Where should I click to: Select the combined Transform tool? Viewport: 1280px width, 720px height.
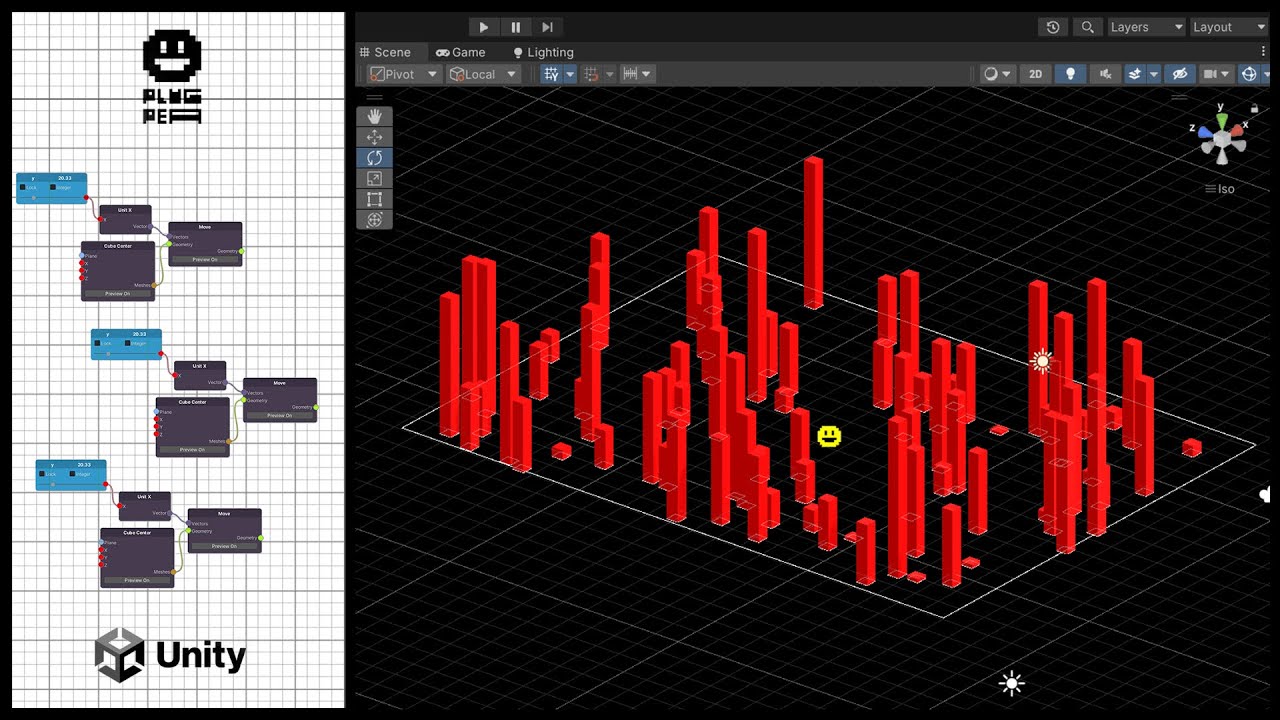coord(375,220)
